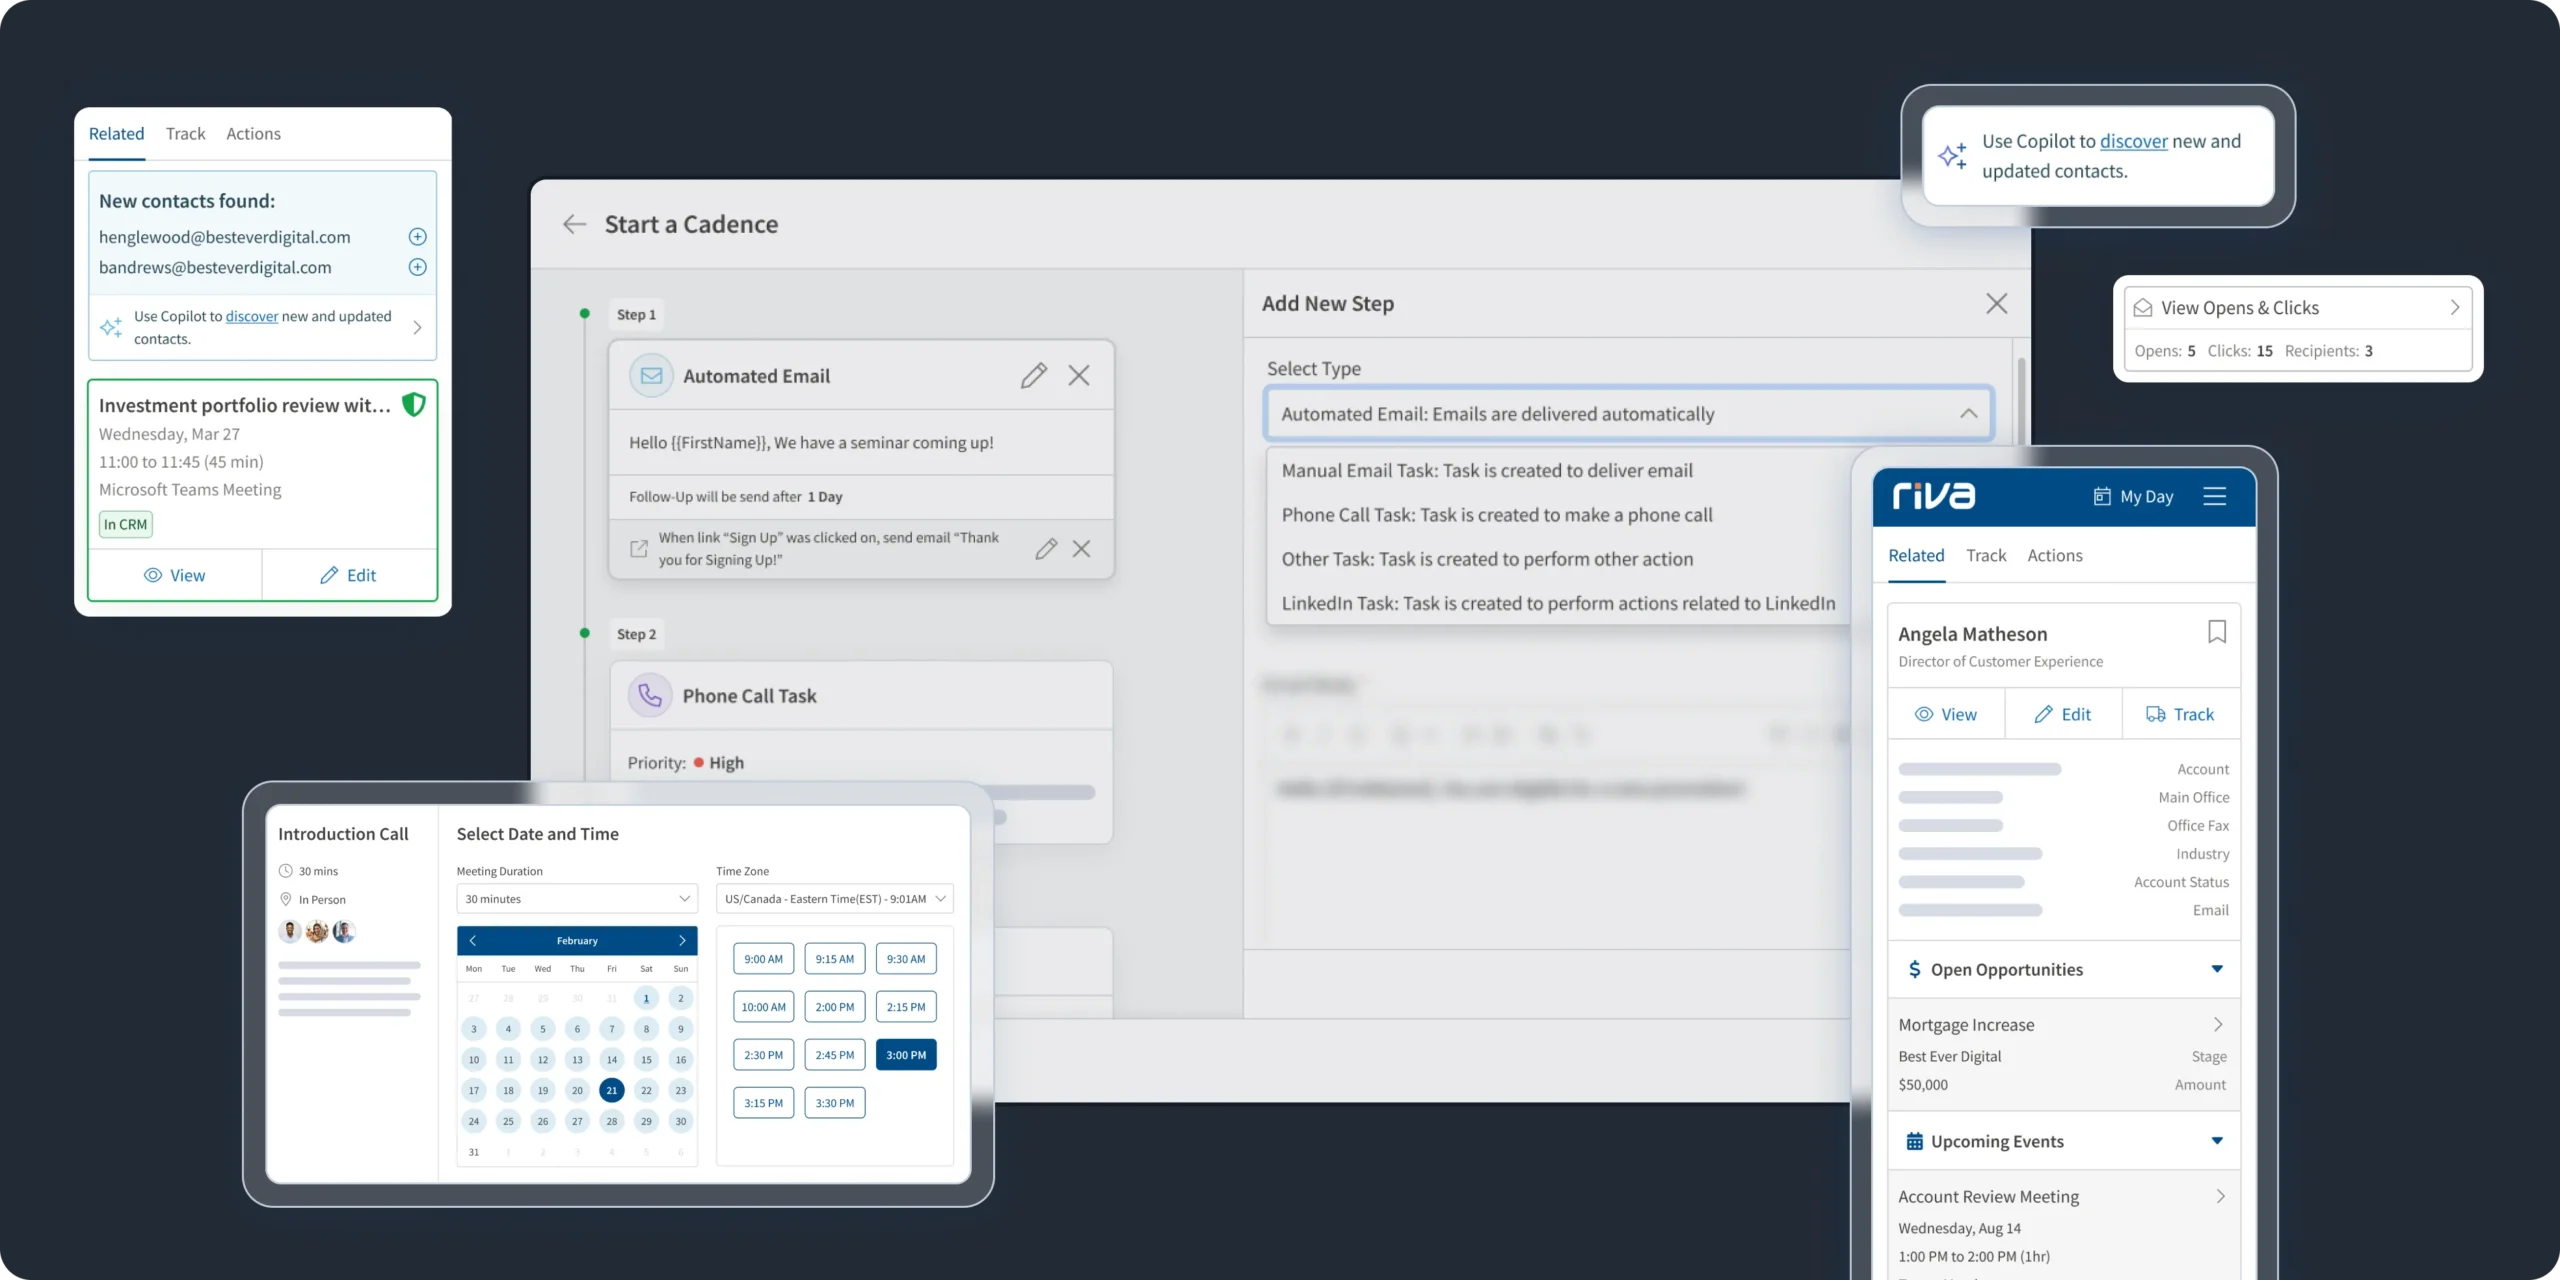Image resolution: width=2560 pixels, height=1280 pixels.
Task: Switch to the Track tab in Riva panel
Action: [1985, 553]
